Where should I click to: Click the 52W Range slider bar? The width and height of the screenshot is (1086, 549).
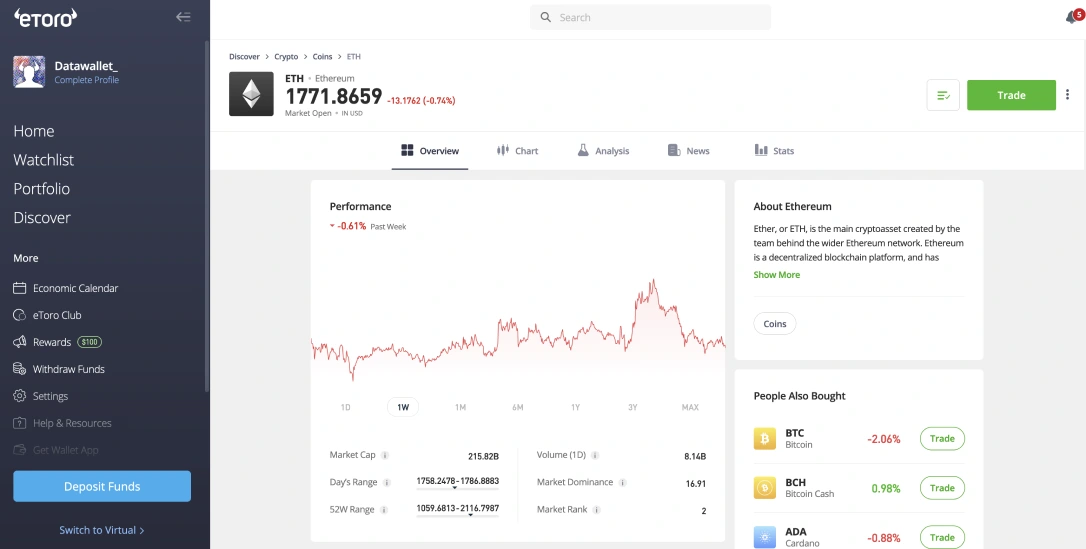click(x=457, y=516)
